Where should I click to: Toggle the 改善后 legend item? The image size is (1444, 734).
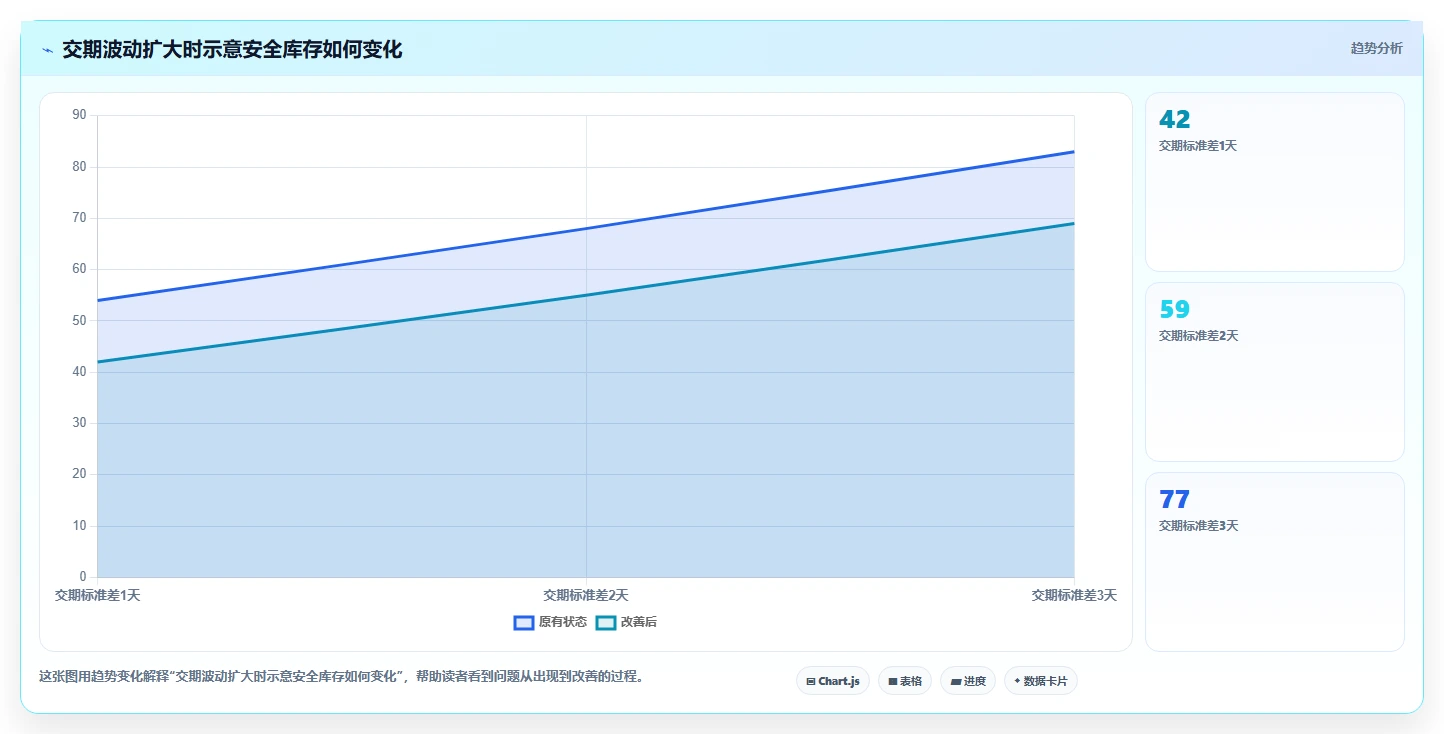(626, 622)
